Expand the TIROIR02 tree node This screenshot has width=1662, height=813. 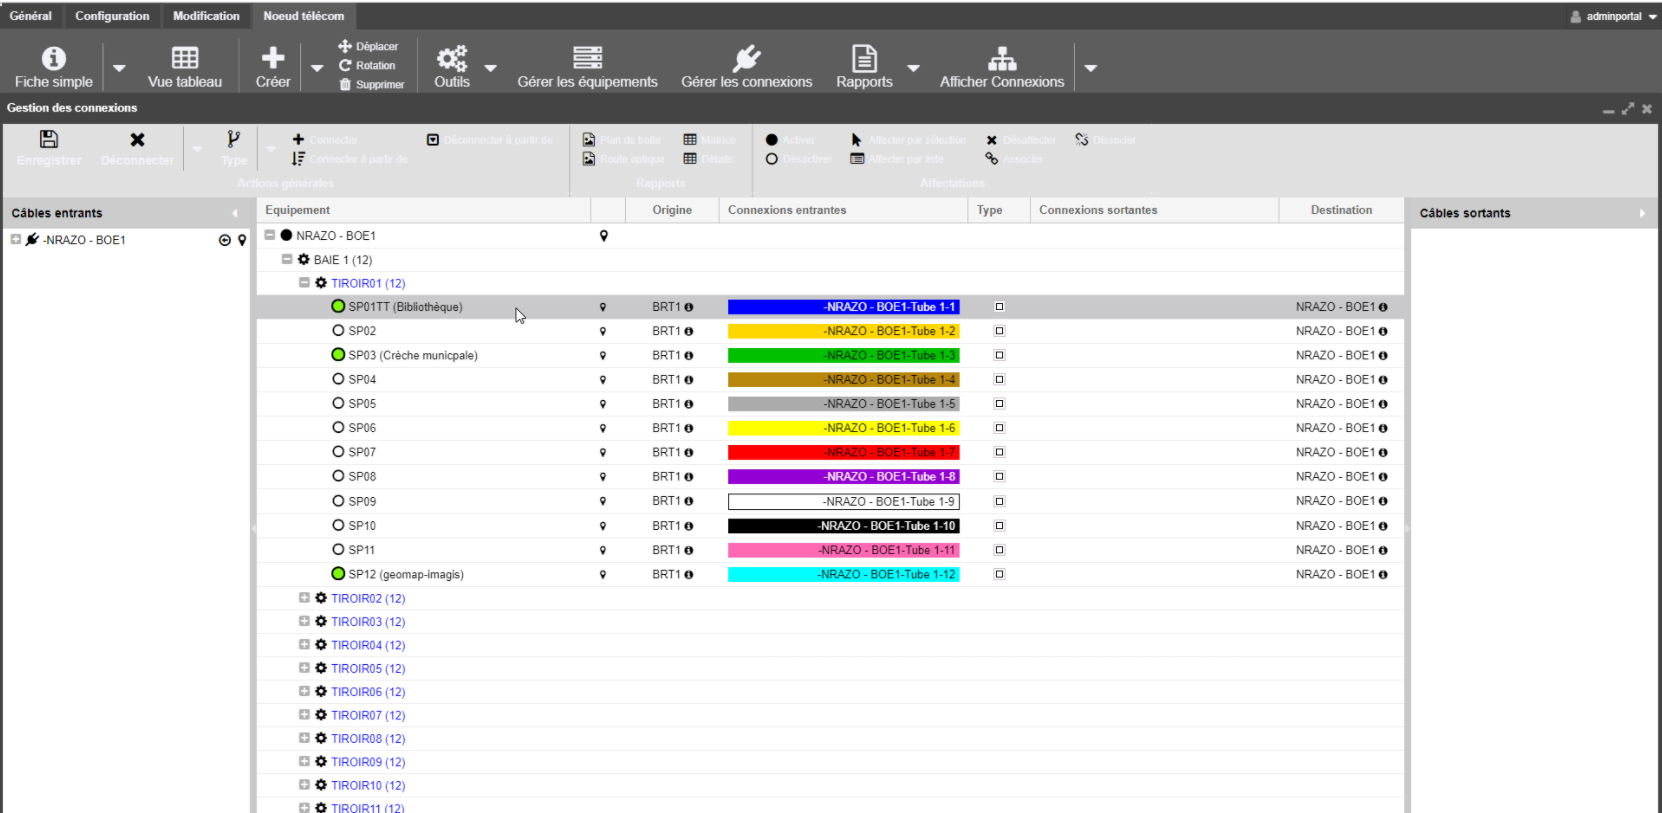coord(304,598)
